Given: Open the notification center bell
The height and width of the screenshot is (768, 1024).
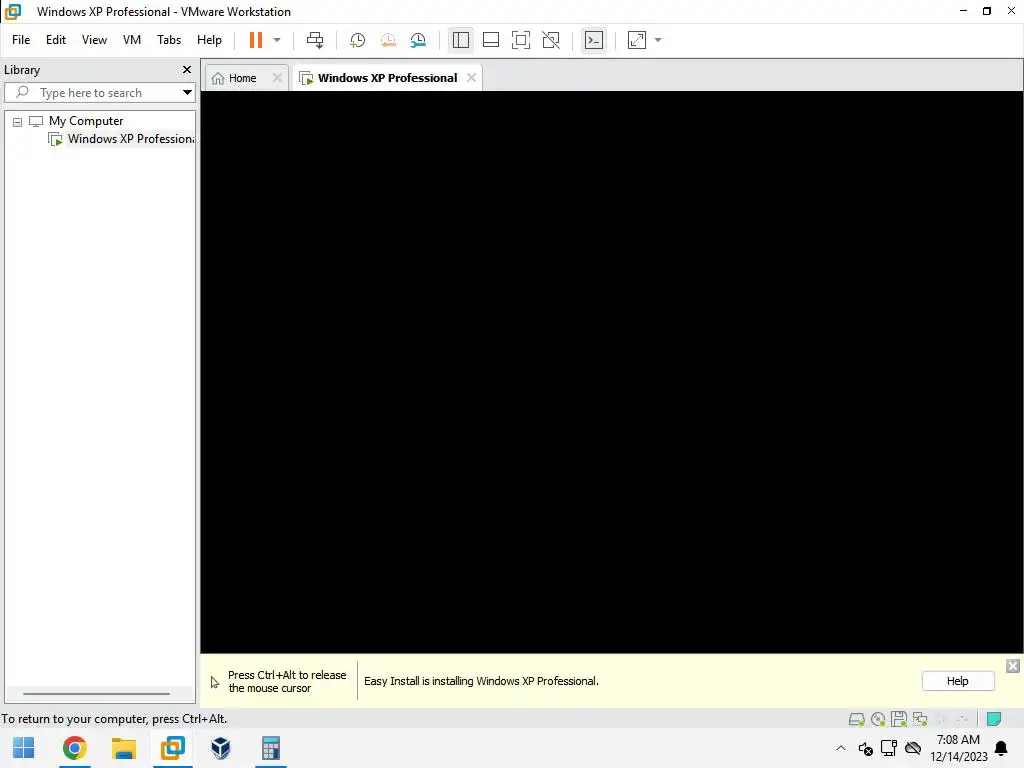Looking at the screenshot, I should [1000, 748].
